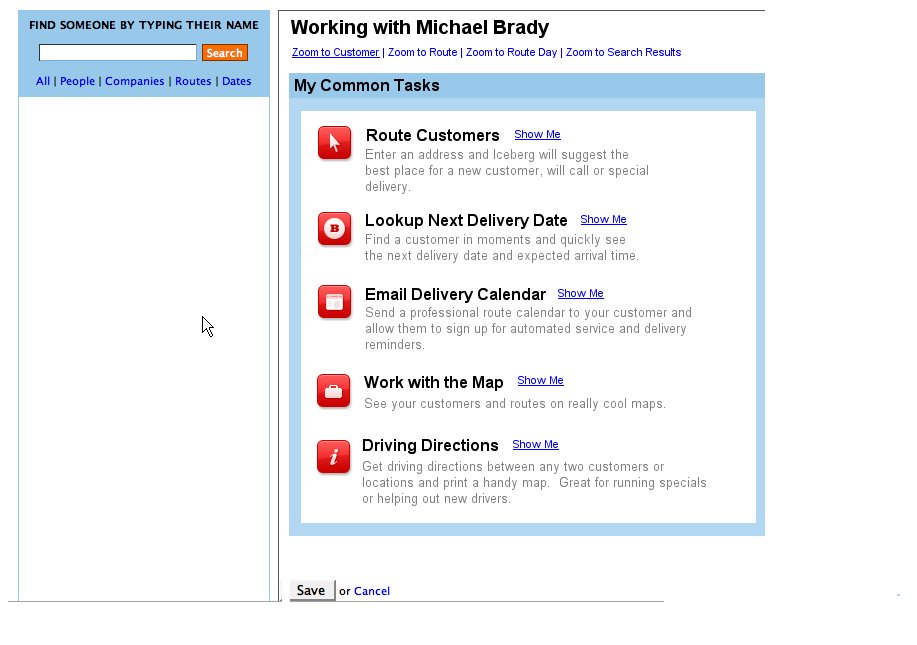This screenshot has width=917, height=645.
Task: Click the Zoom to Route link
Action: tap(422, 53)
